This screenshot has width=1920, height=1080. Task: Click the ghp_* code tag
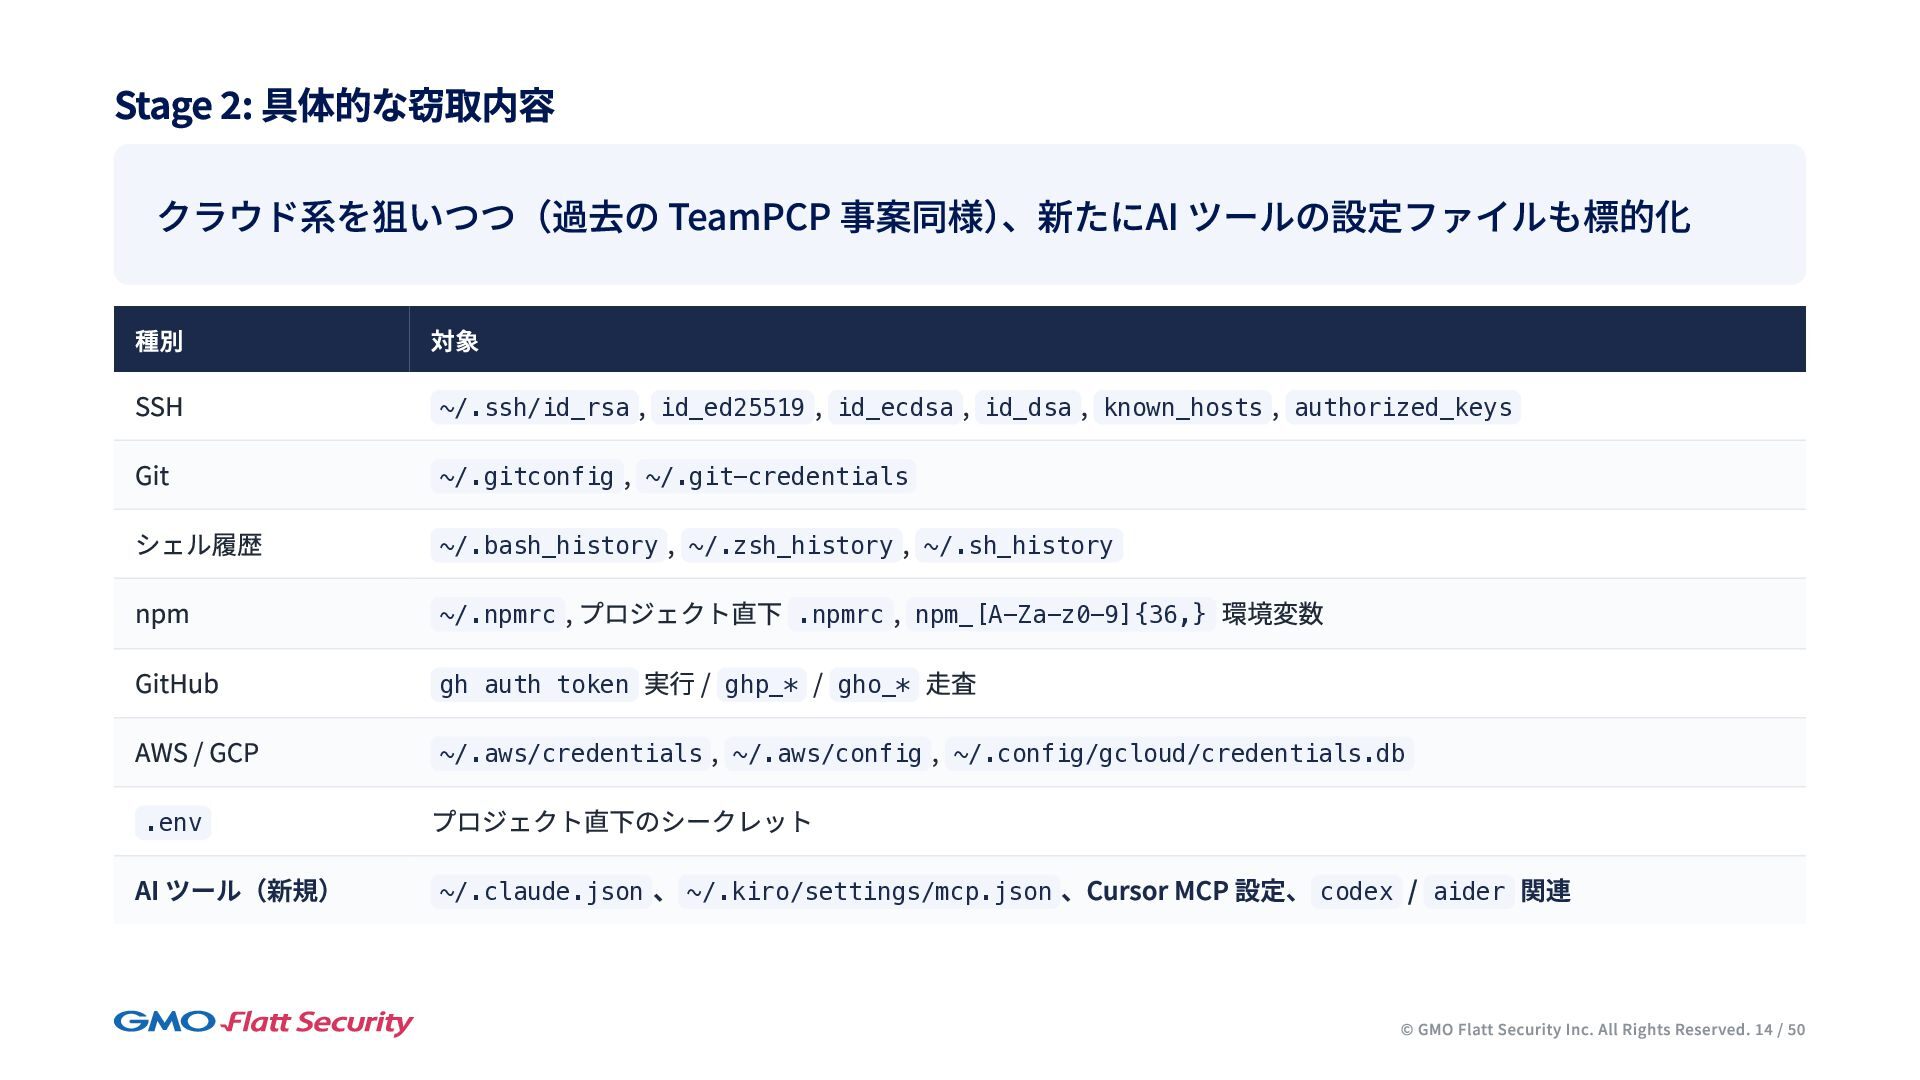pos(761,685)
